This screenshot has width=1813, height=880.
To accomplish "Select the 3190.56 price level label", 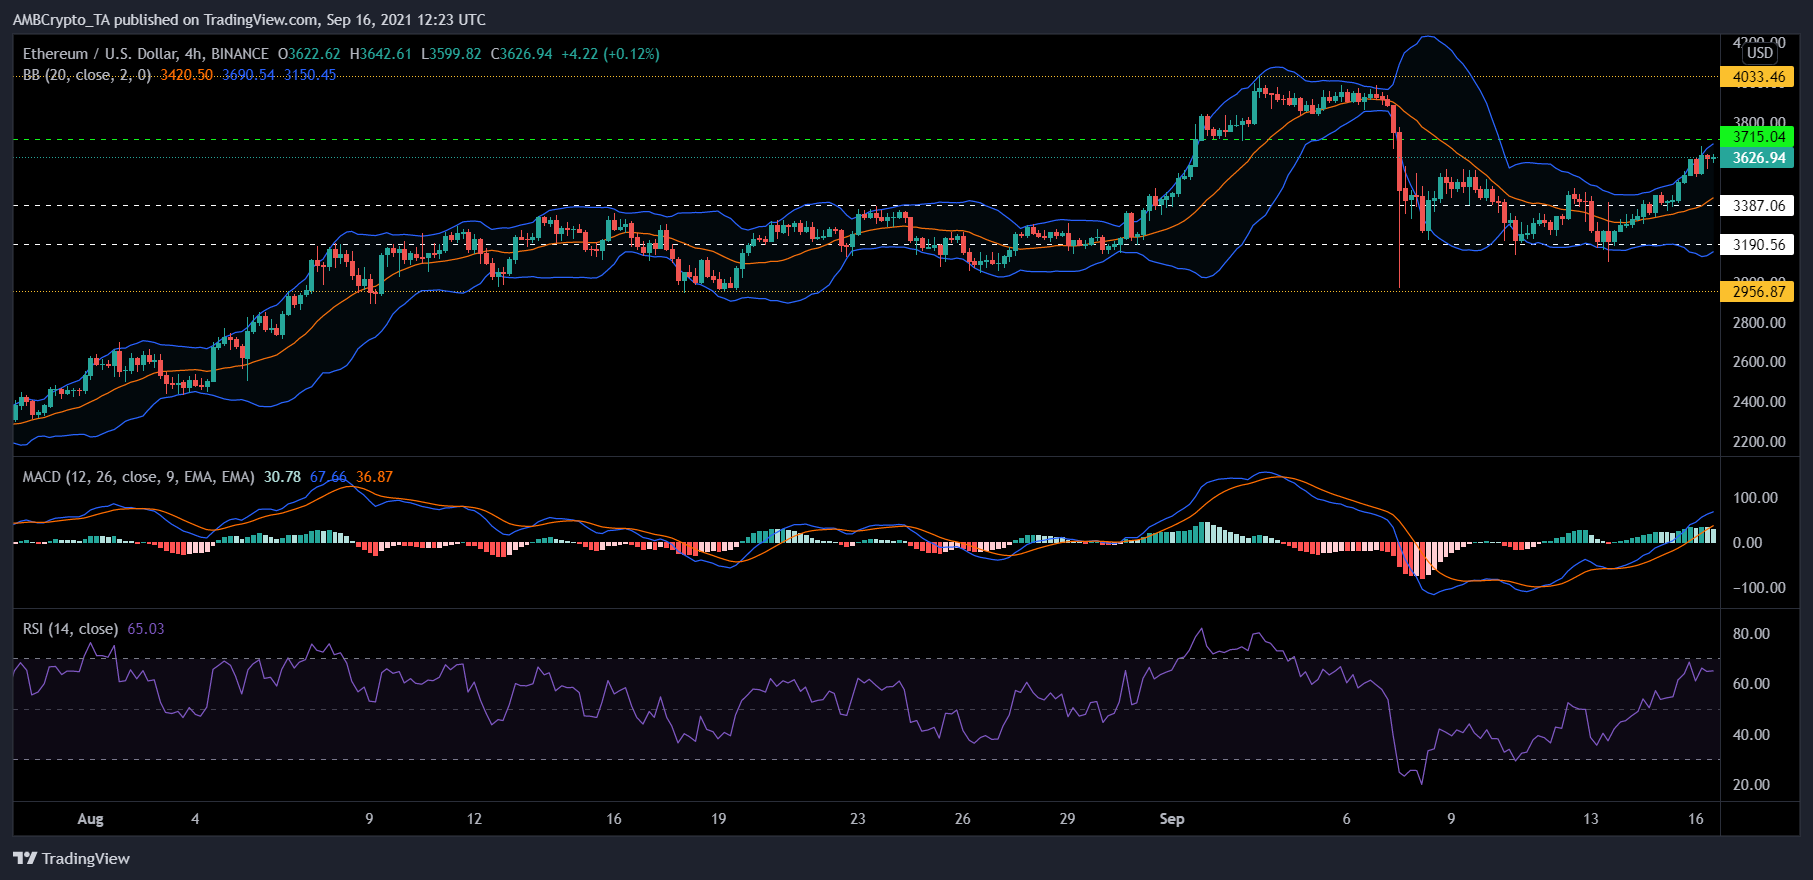I will pyautogui.click(x=1757, y=245).
